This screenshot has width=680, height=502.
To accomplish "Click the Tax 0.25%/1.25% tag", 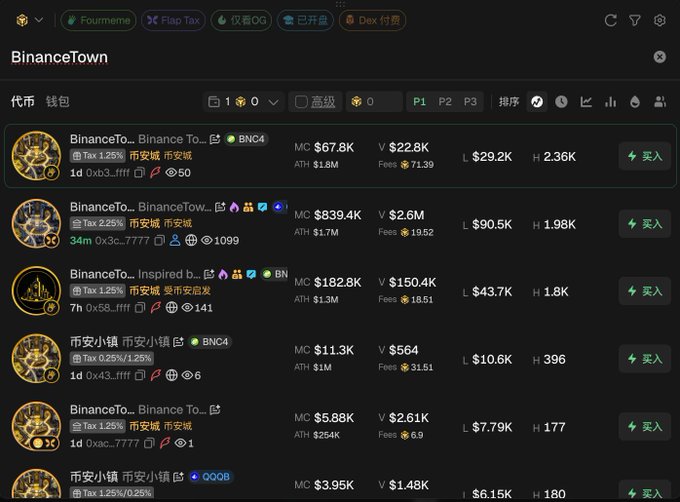I will tap(112, 359).
